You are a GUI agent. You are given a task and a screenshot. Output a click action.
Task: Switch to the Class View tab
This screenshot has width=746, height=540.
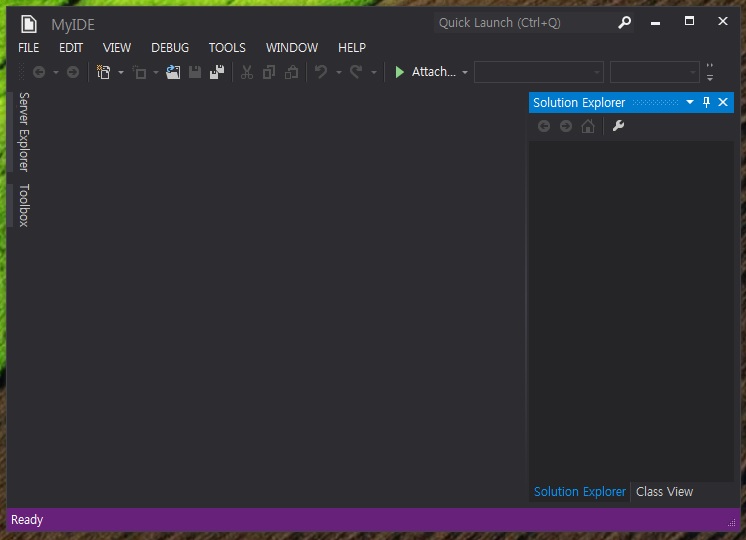click(664, 491)
